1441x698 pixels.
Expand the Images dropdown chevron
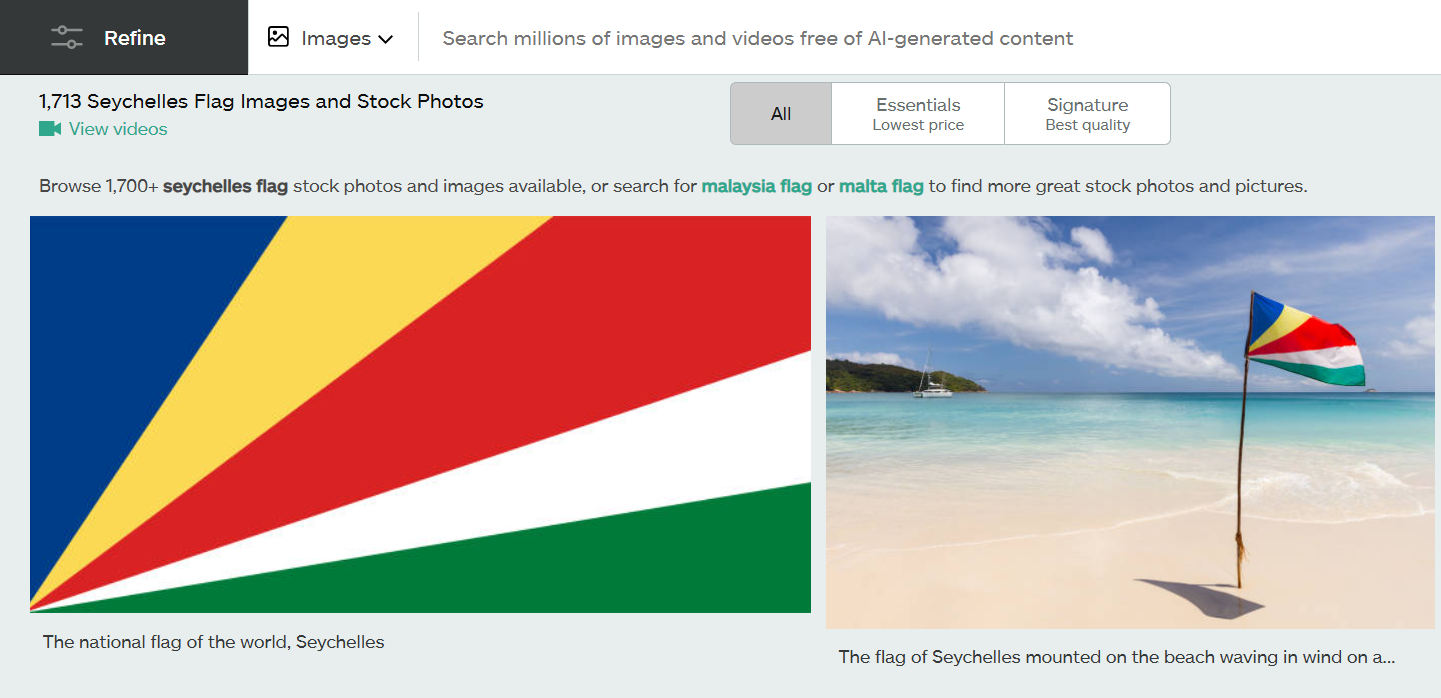tap(385, 39)
